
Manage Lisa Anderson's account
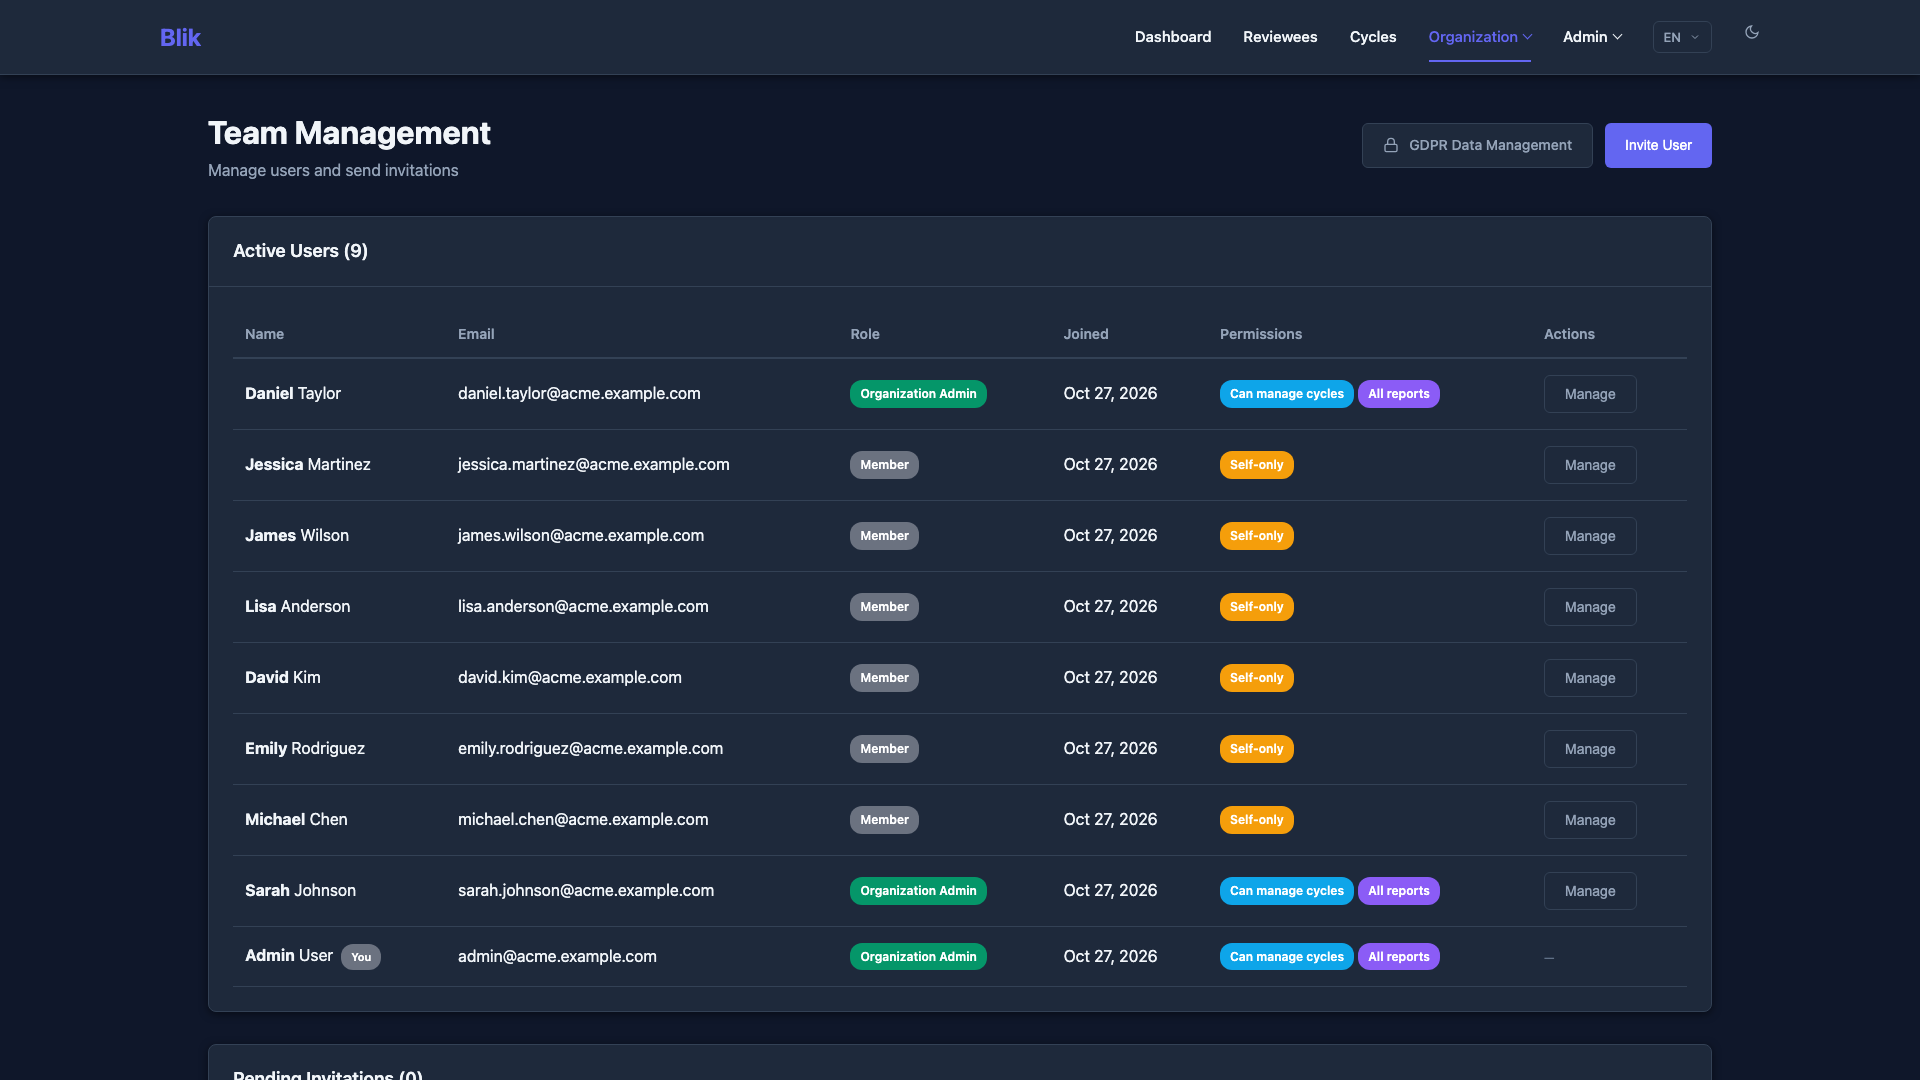click(x=1589, y=607)
